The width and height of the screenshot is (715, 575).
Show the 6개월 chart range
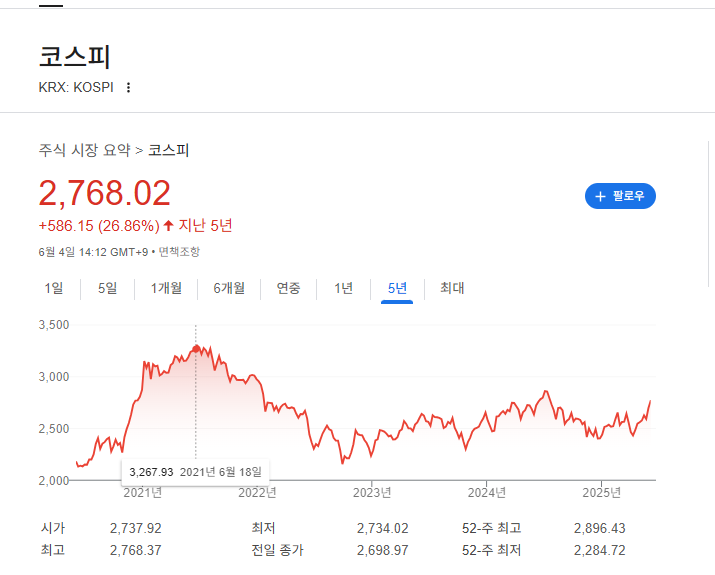[x=229, y=288]
